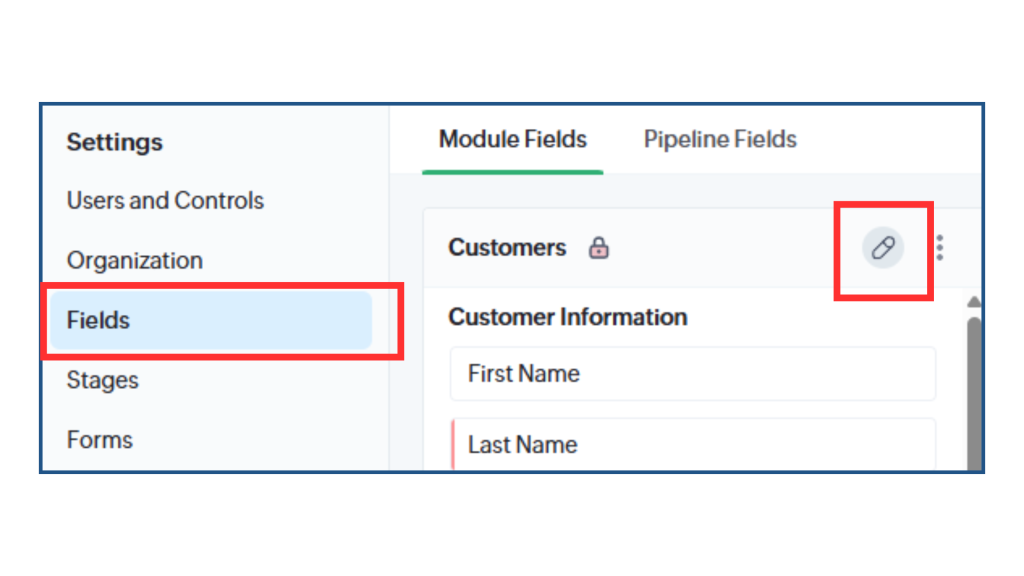Image resolution: width=1024 pixels, height=576 pixels.
Task: Open the Stages settings page
Action: click(103, 380)
